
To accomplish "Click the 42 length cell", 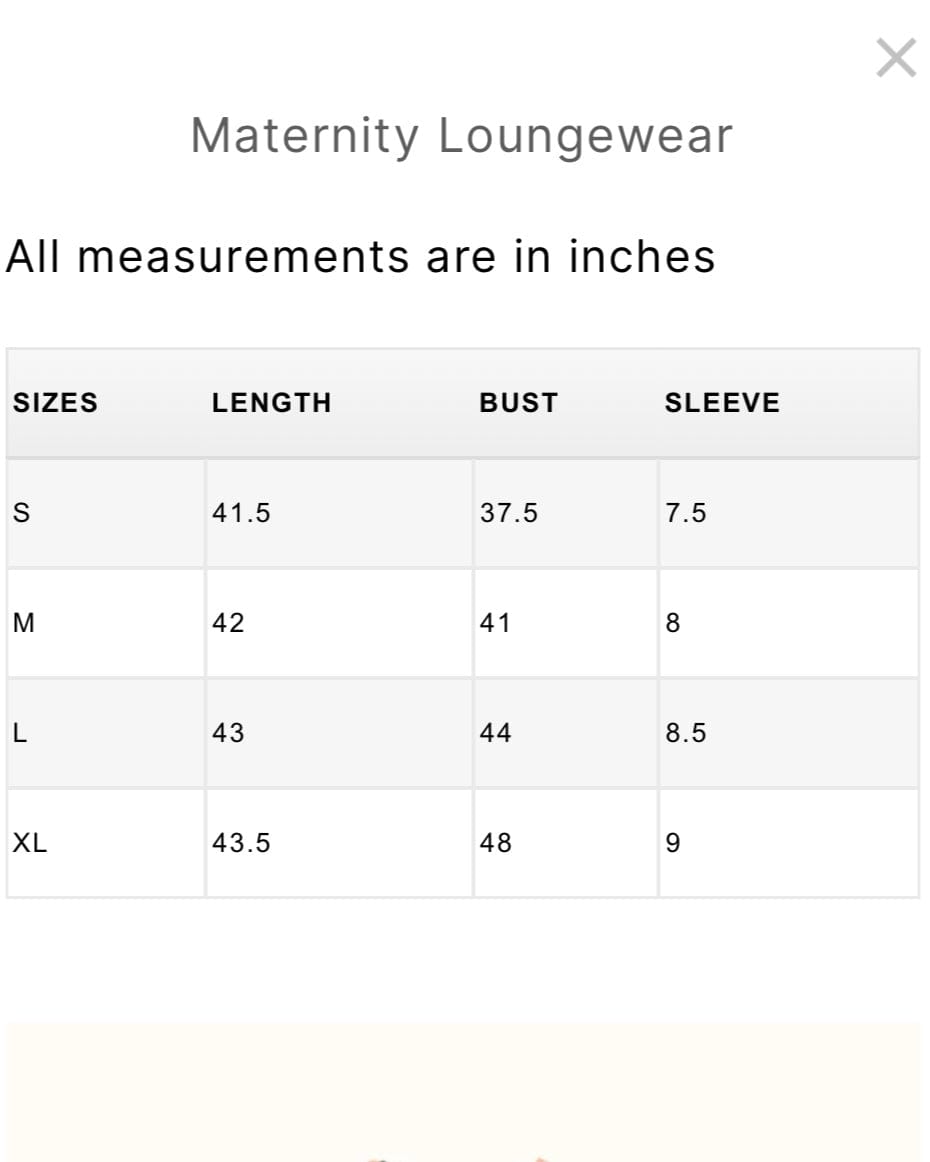I will 228,623.
